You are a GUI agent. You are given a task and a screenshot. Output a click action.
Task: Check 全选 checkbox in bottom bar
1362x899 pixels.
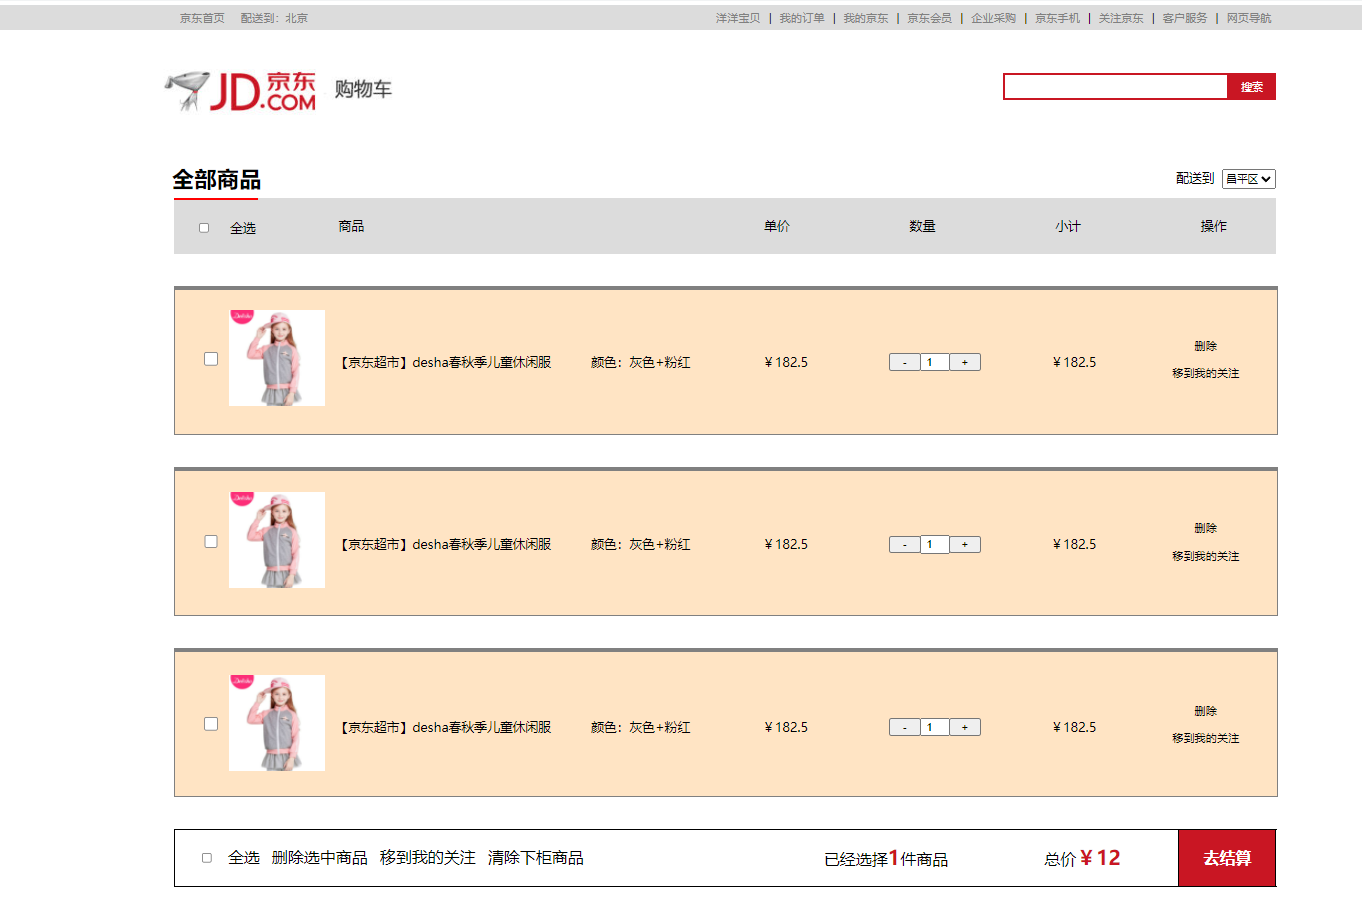point(207,858)
